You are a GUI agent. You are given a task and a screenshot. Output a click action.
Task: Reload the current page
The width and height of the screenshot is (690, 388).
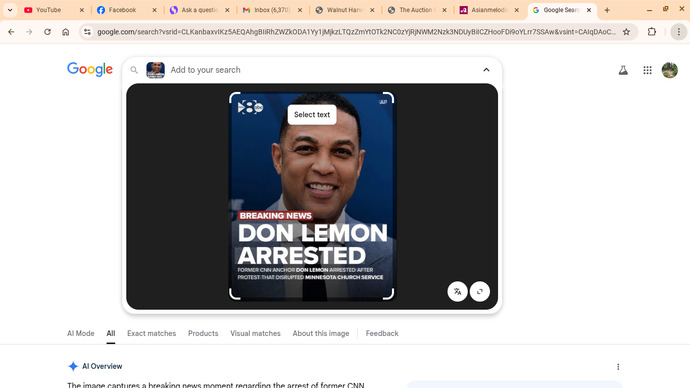(x=47, y=32)
